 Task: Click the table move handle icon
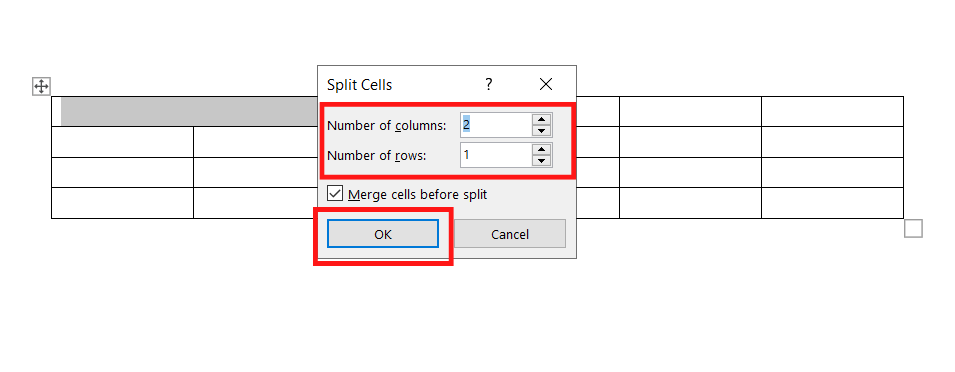coord(41,86)
